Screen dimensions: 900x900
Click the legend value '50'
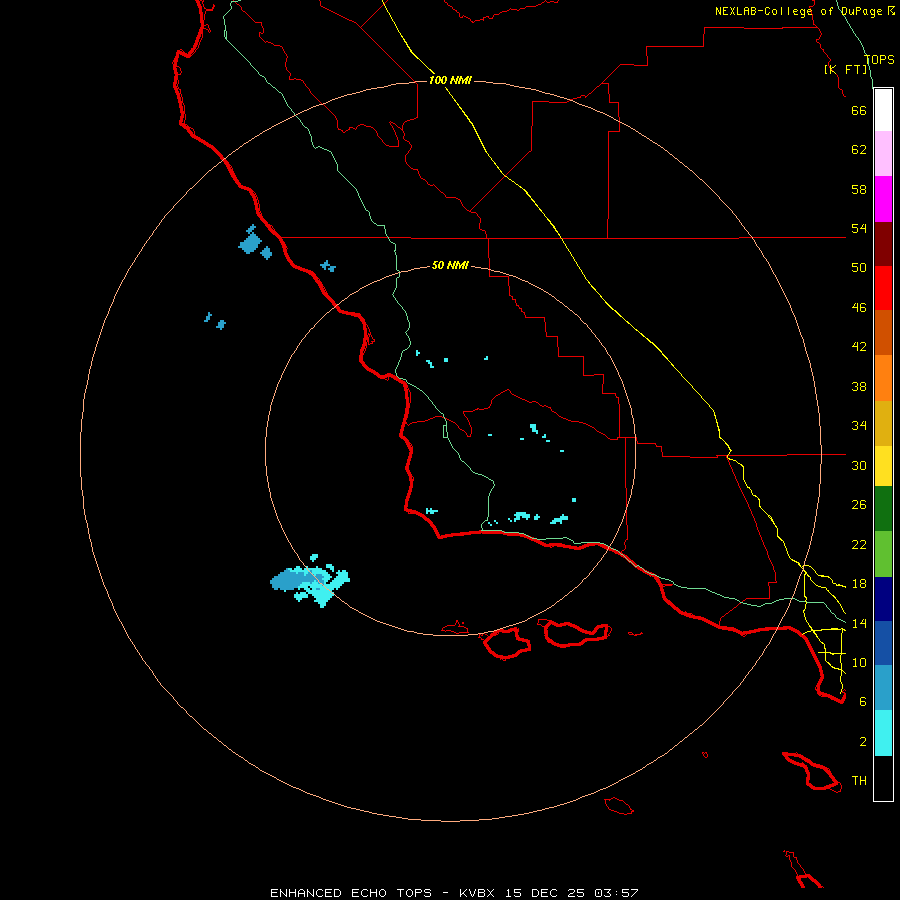click(859, 268)
